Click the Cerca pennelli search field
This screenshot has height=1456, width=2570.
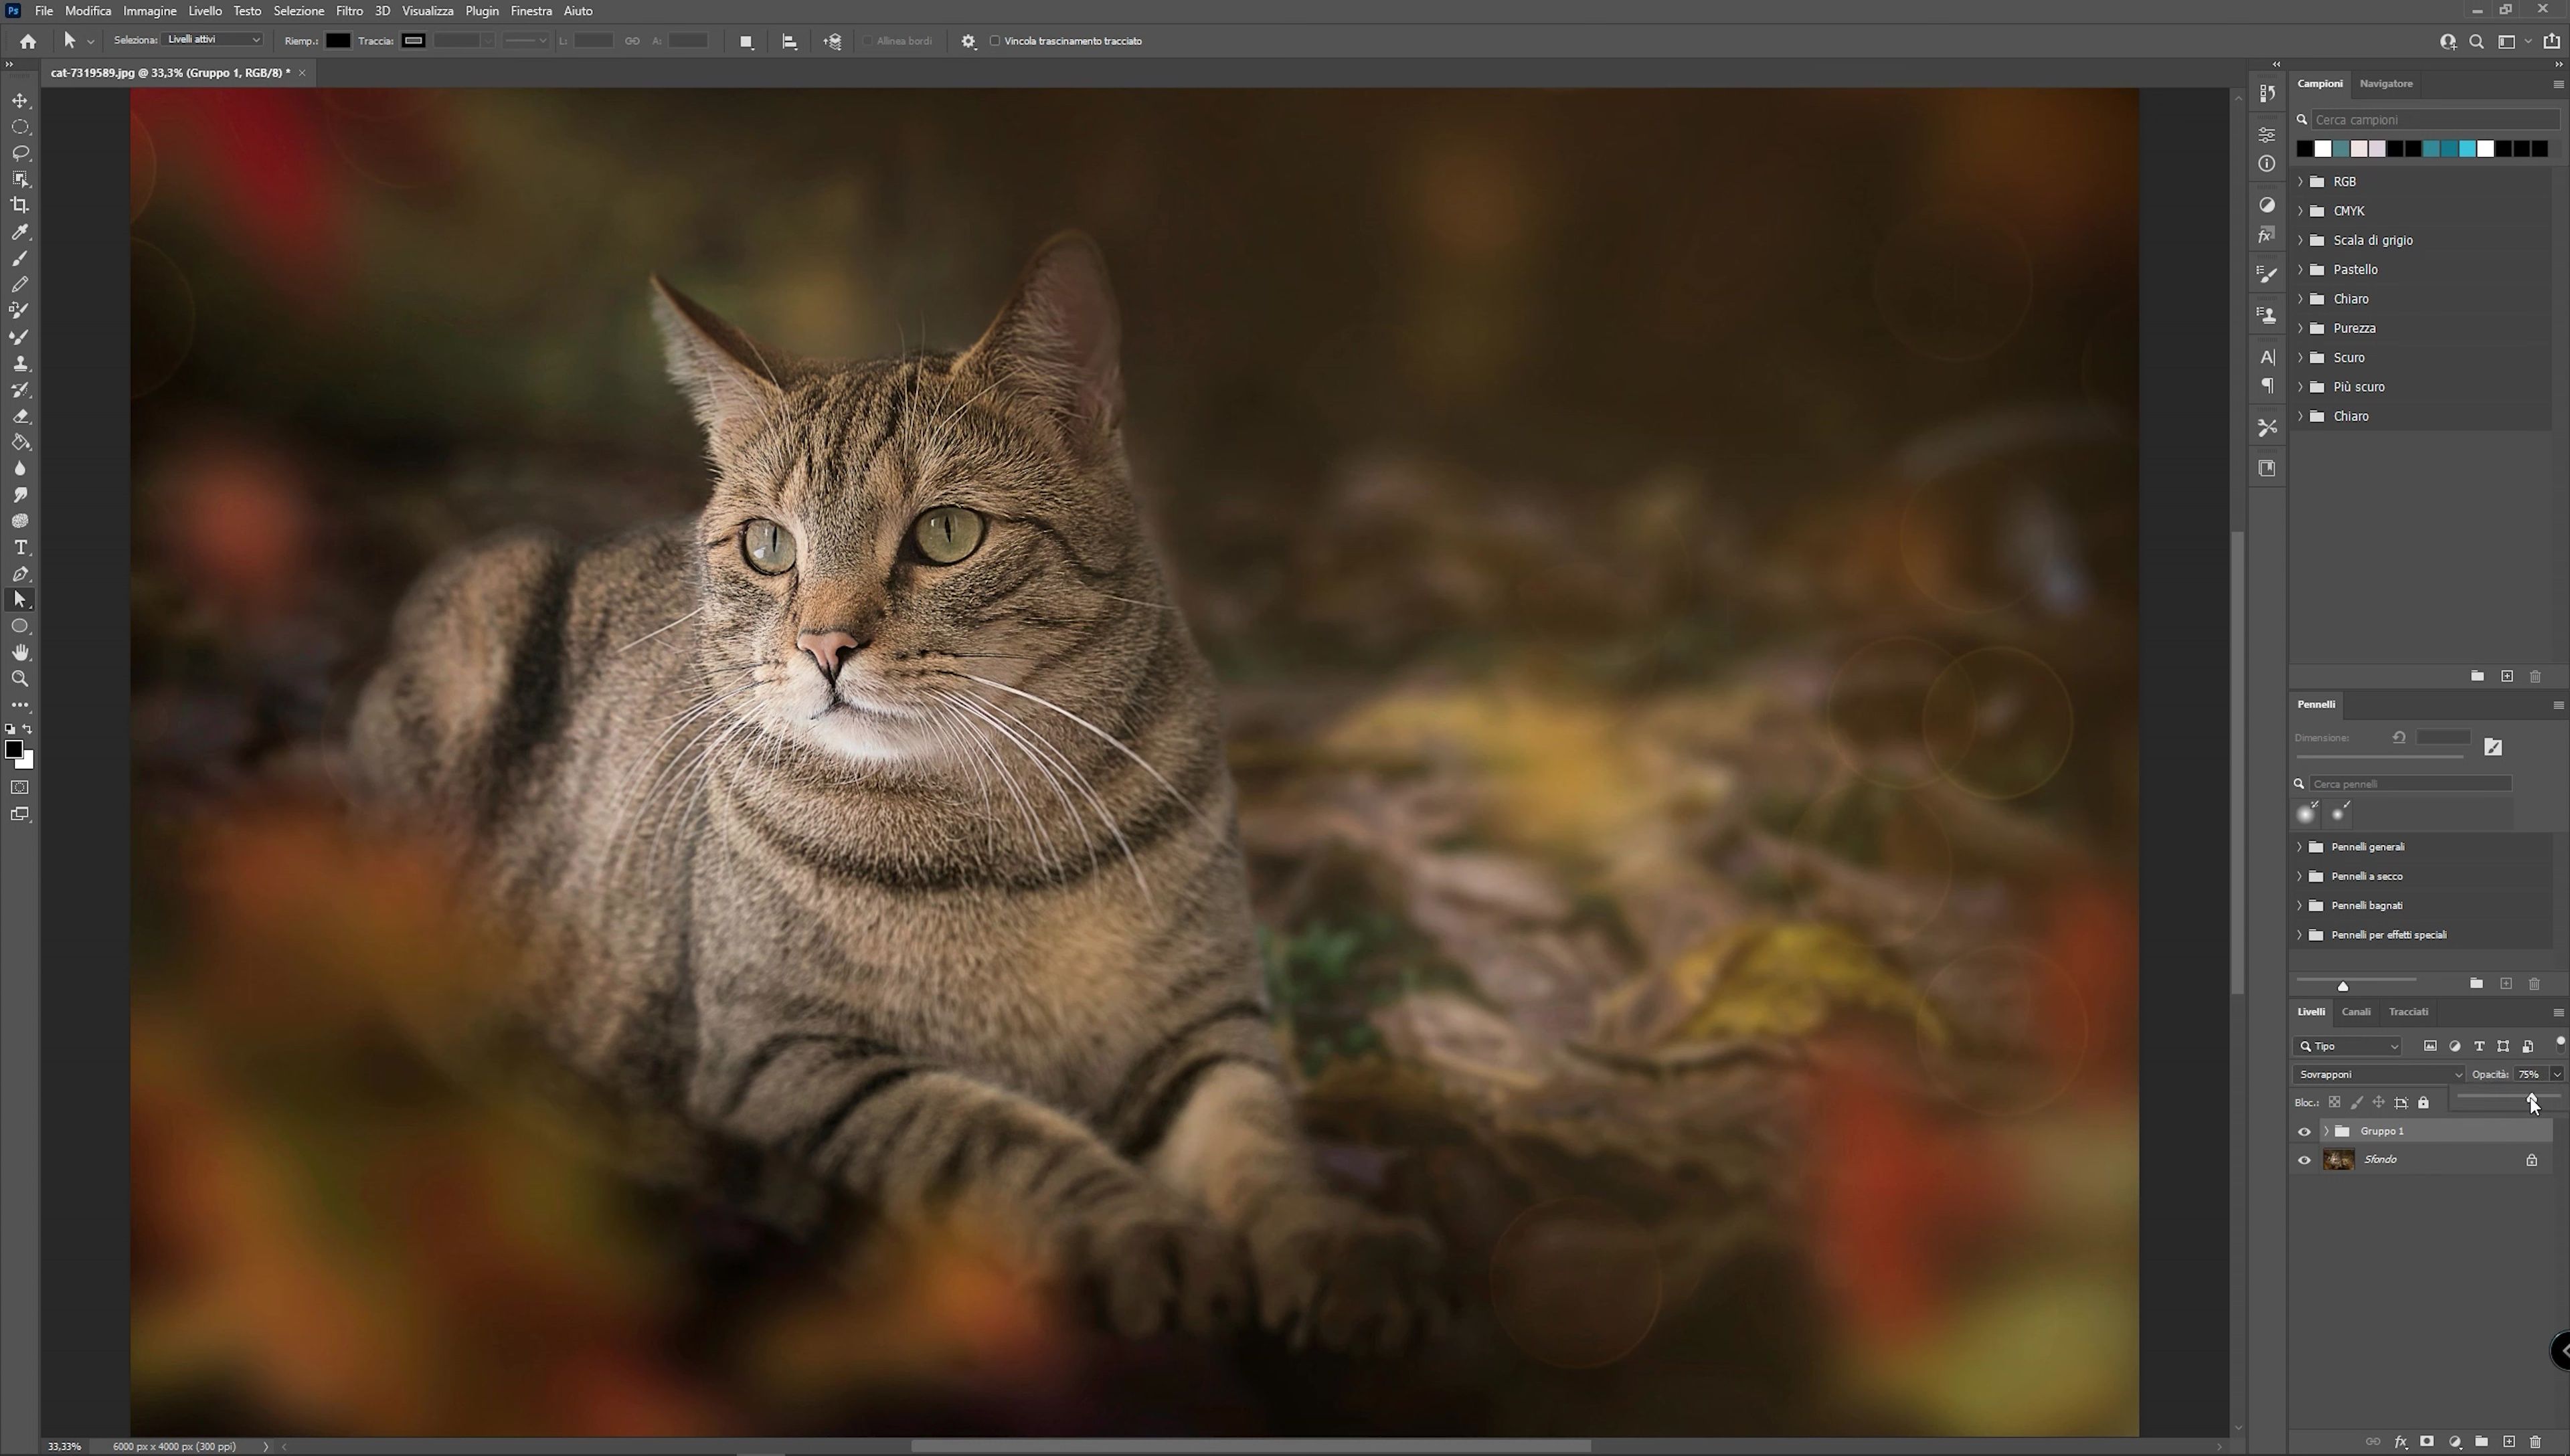coord(2410,784)
